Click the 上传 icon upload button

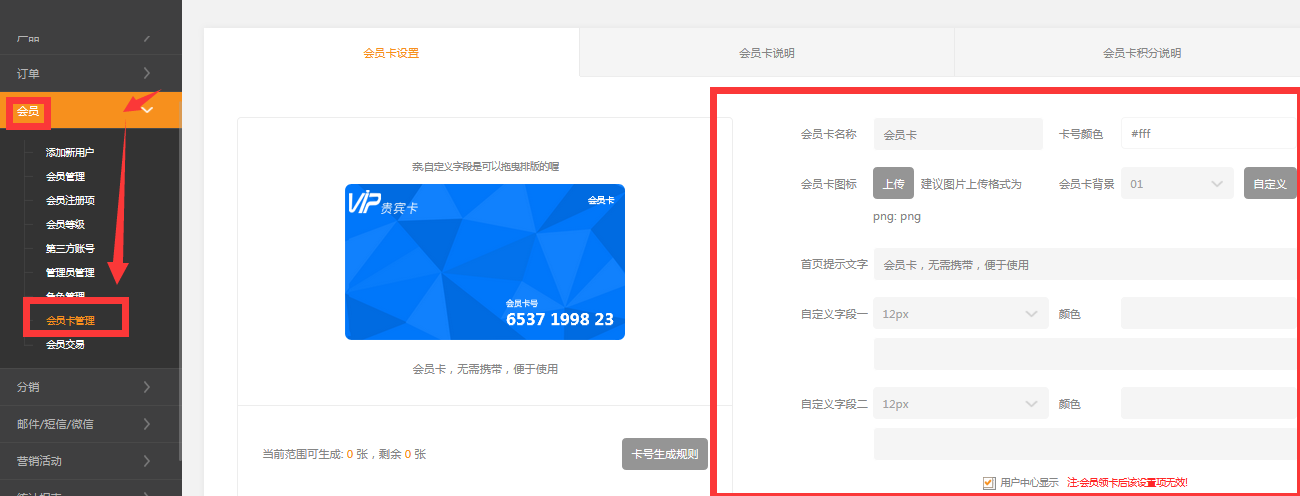[893, 184]
